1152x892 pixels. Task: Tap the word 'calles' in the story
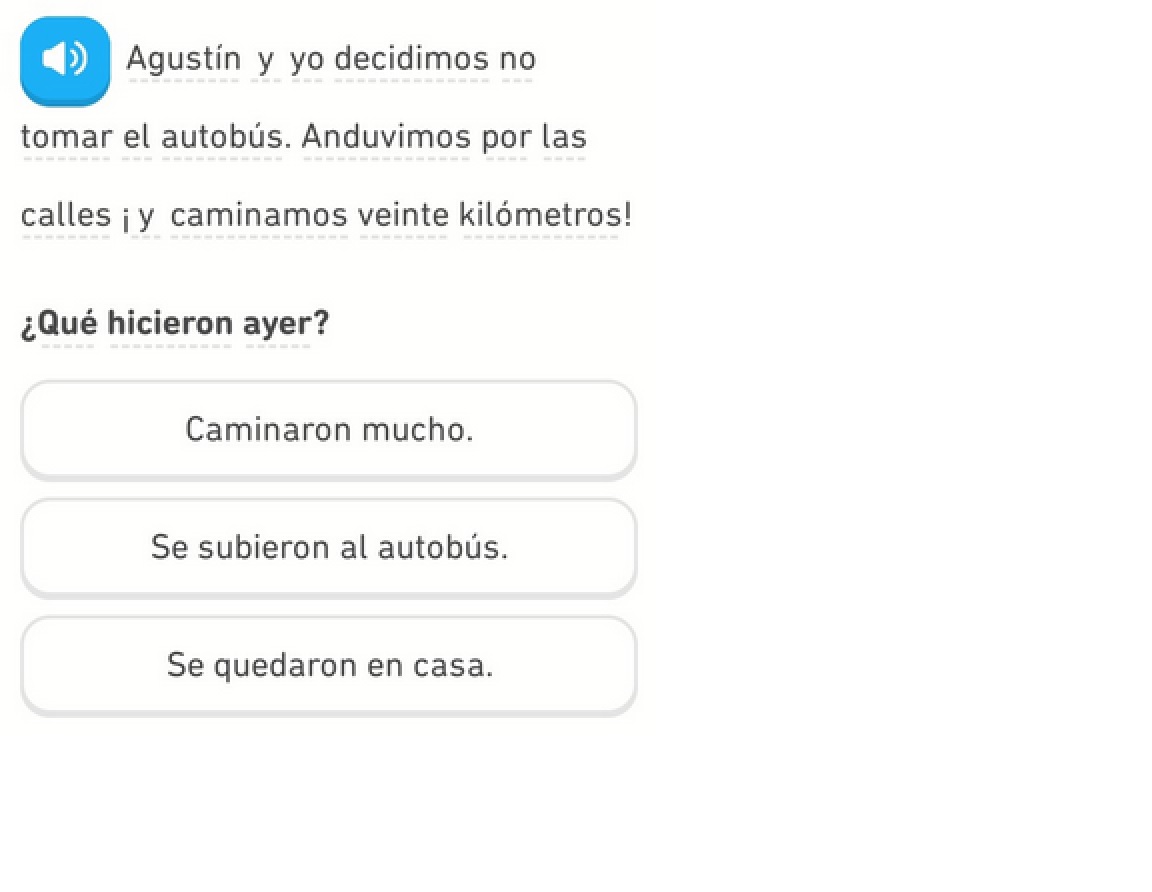(x=65, y=215)
